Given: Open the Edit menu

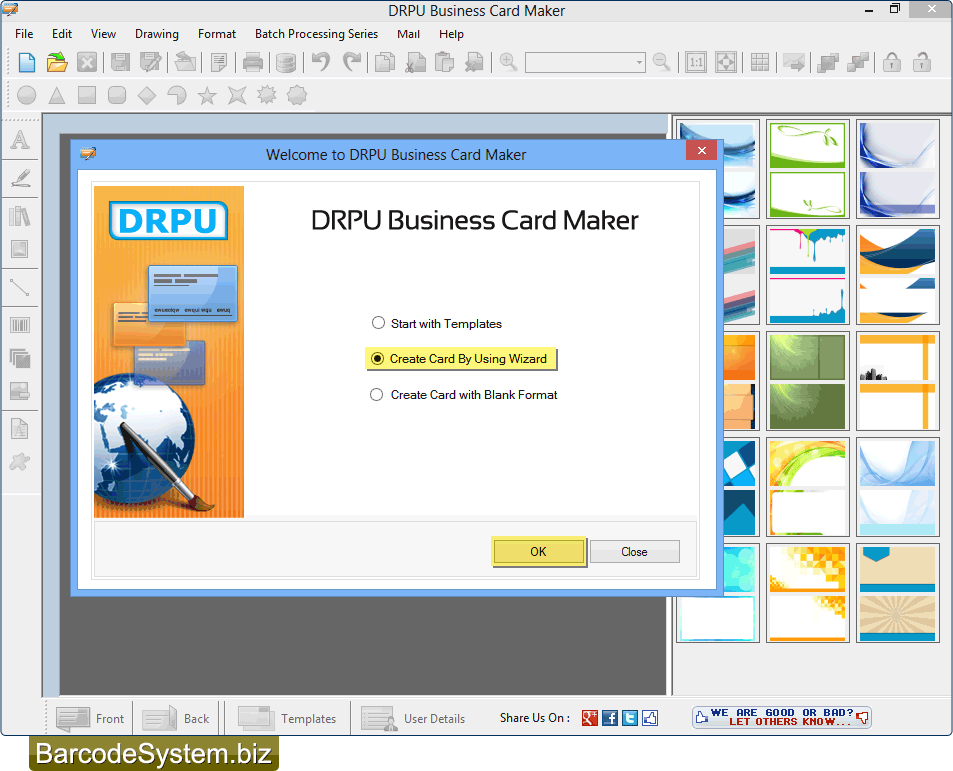Looking at the screenshot, I should tap(62, 34).
